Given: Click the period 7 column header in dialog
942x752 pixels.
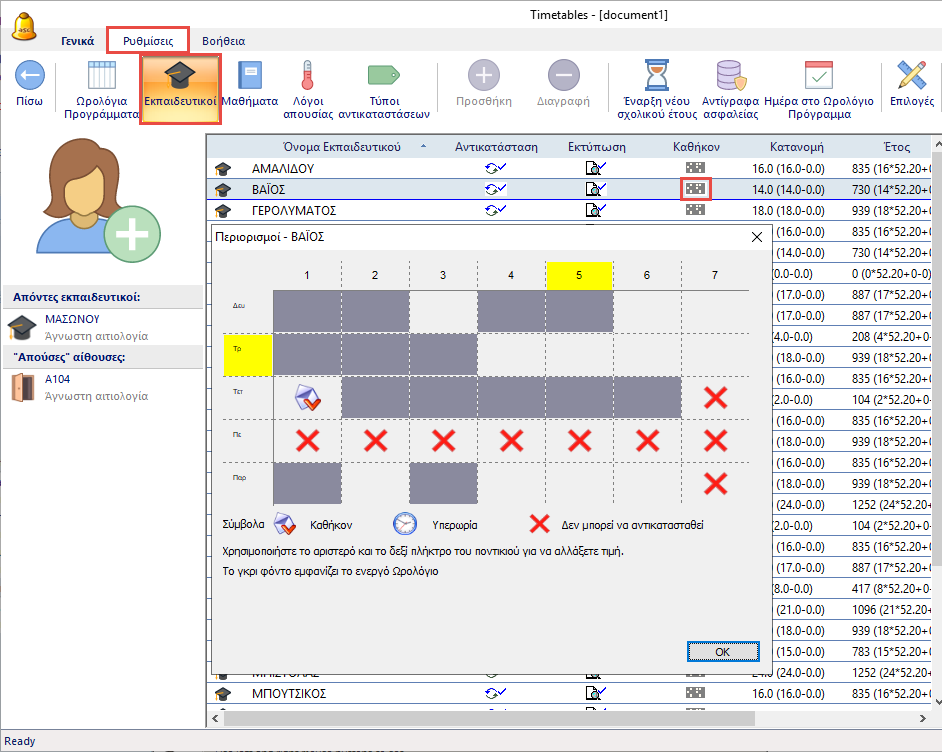Looking at the screenshot, I should click(715, 276).
